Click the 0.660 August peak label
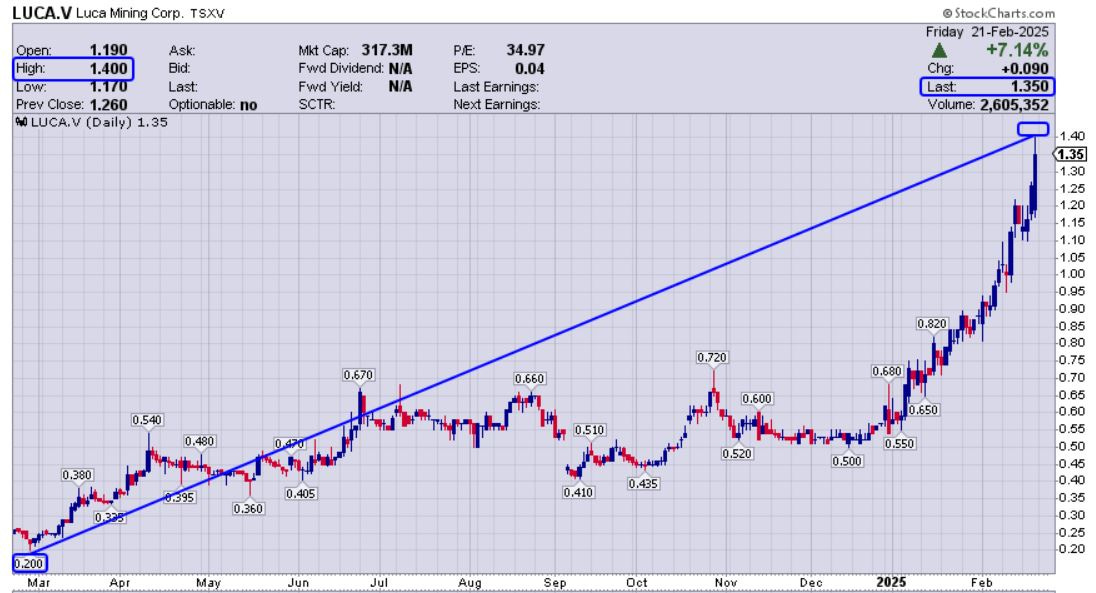This screenshot has width=1096, height=593. click(529, 379)
